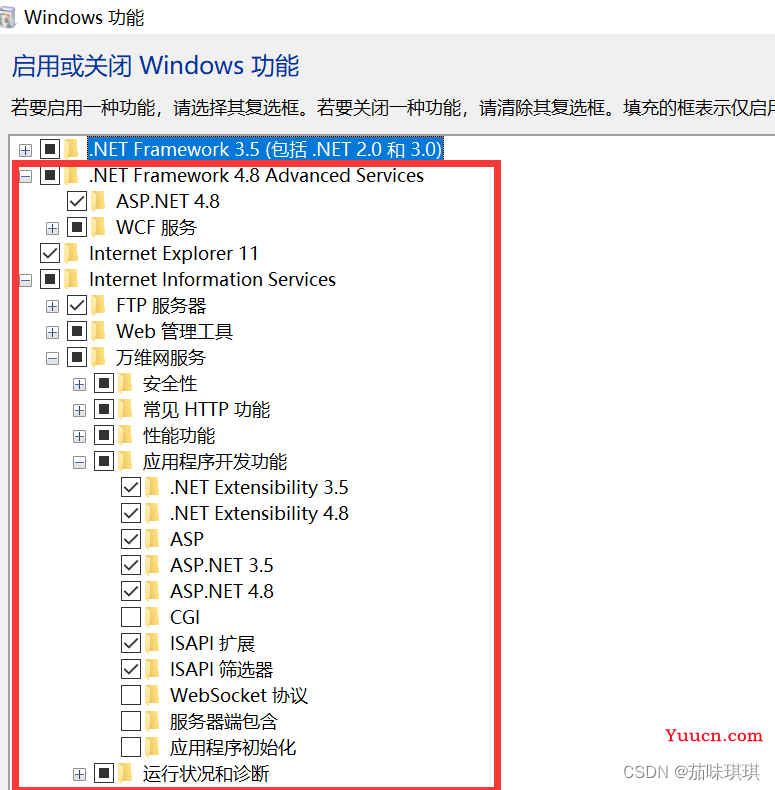This screenshot has width=775, height=790.
Task: Expand the 安全性 node
Action: [x=79, y=385]
